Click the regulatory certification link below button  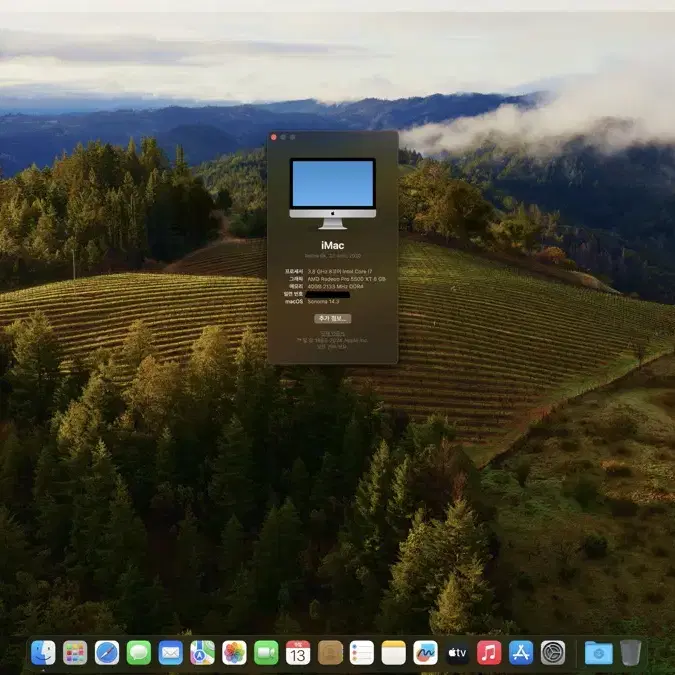(332, 334)
